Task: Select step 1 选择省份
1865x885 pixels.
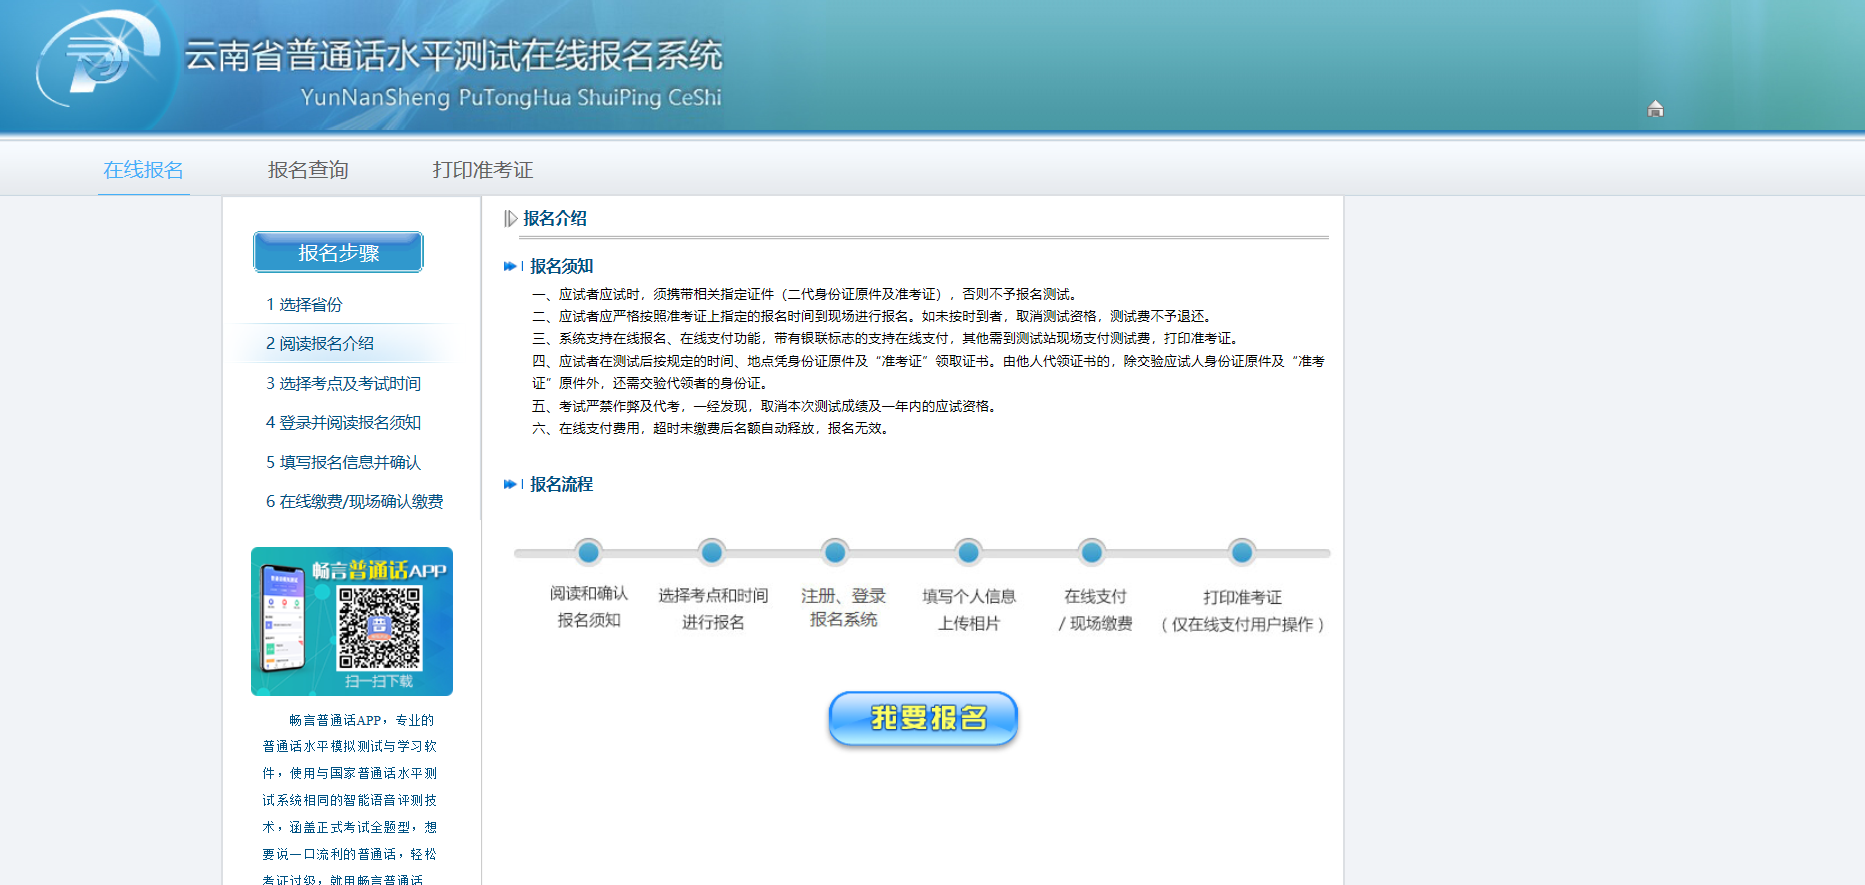Action: [x=304, y=304]
